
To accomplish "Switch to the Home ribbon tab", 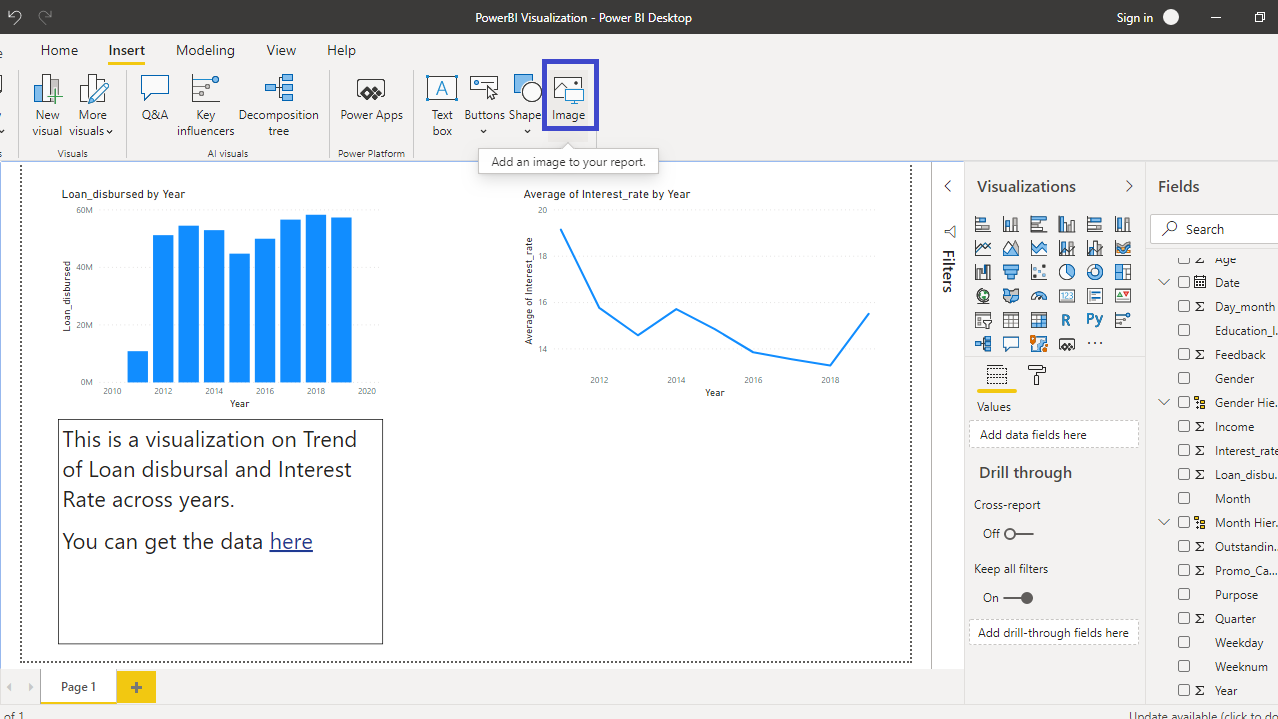I will (x=59, y=50).
